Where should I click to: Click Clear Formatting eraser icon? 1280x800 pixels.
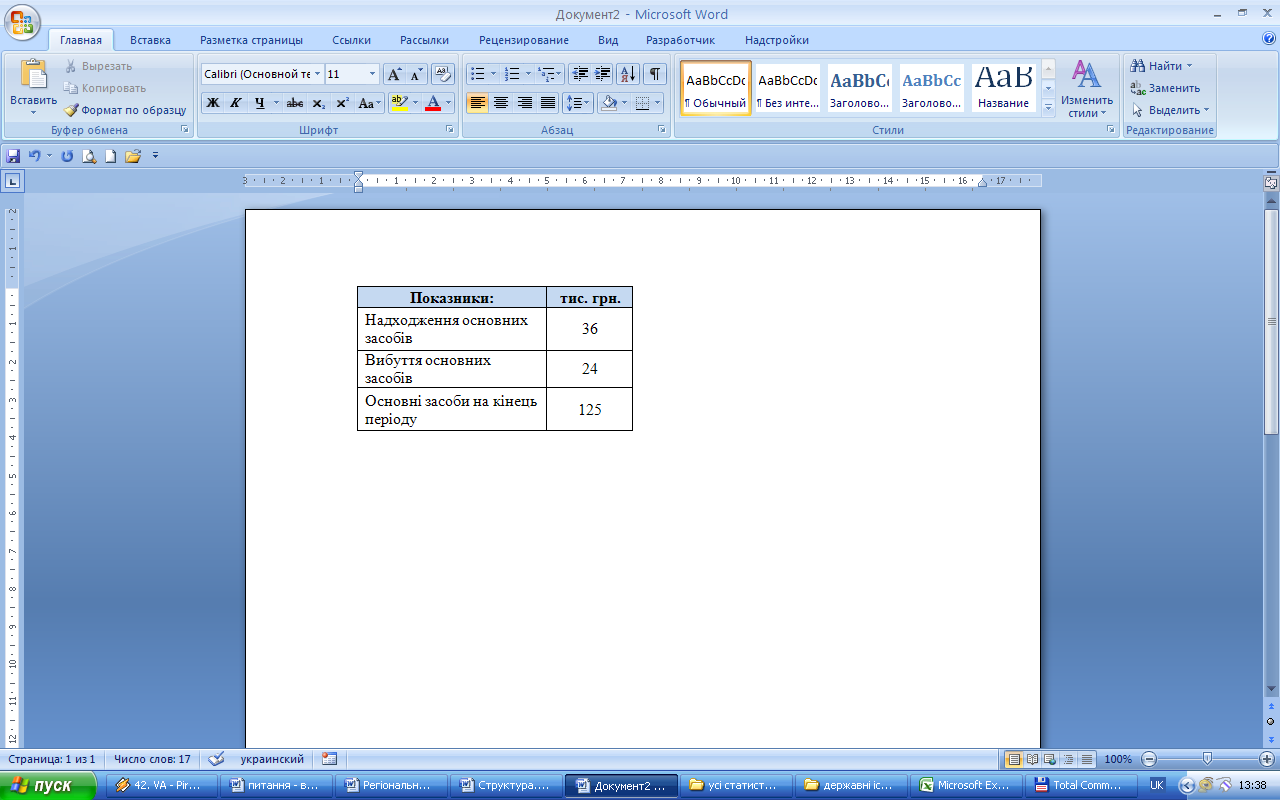443,74
